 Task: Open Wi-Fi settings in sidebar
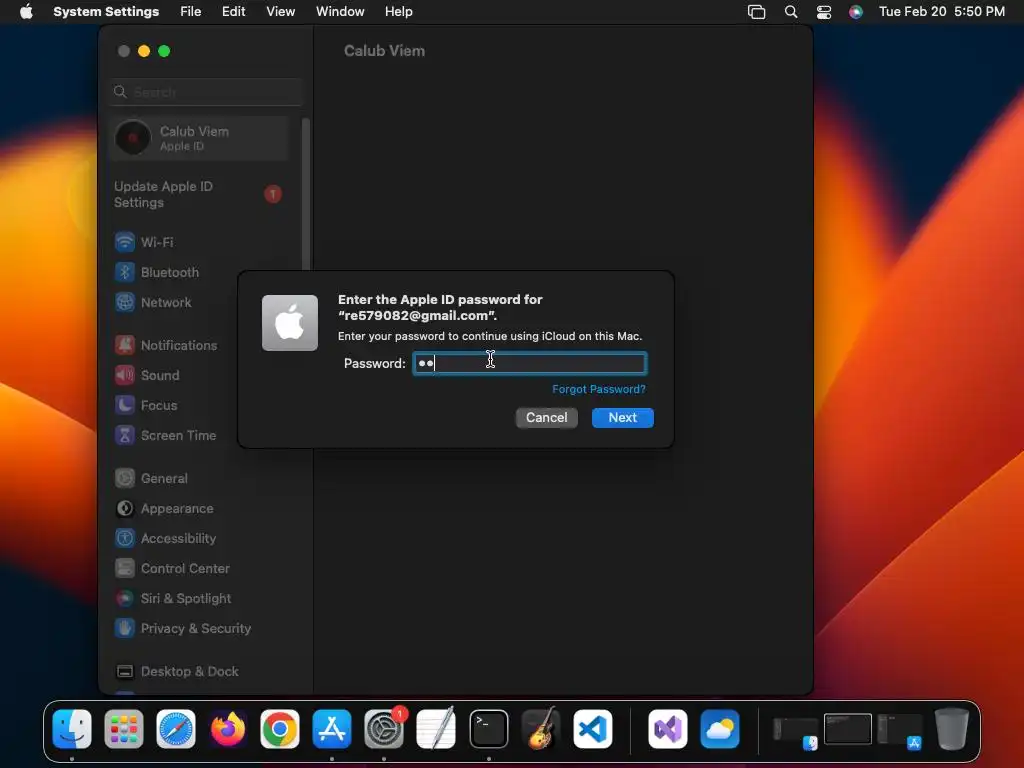pos(144,242)
